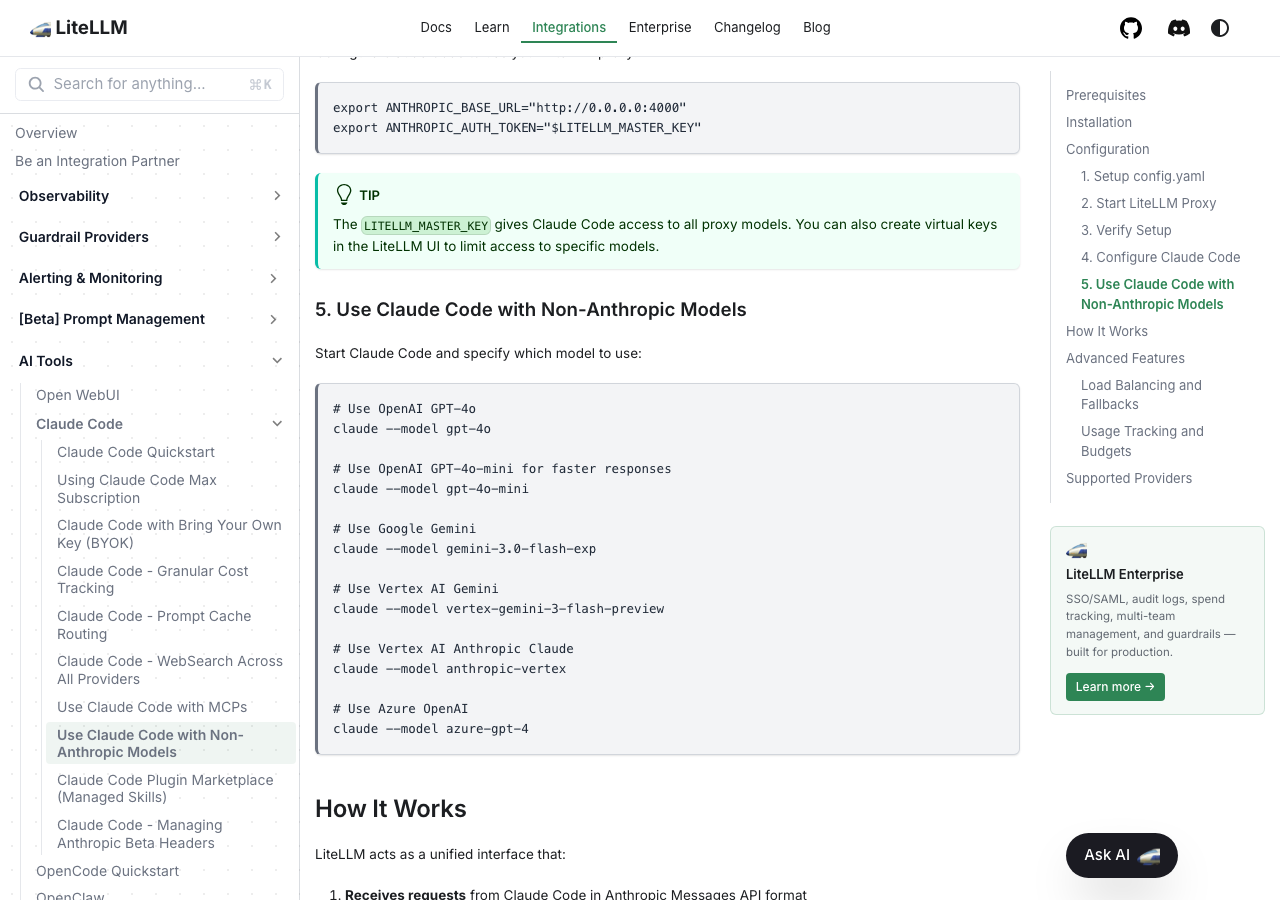Go to Use Claude Code with MCPs
This screenshot has width=1280, height=900.
152,707
